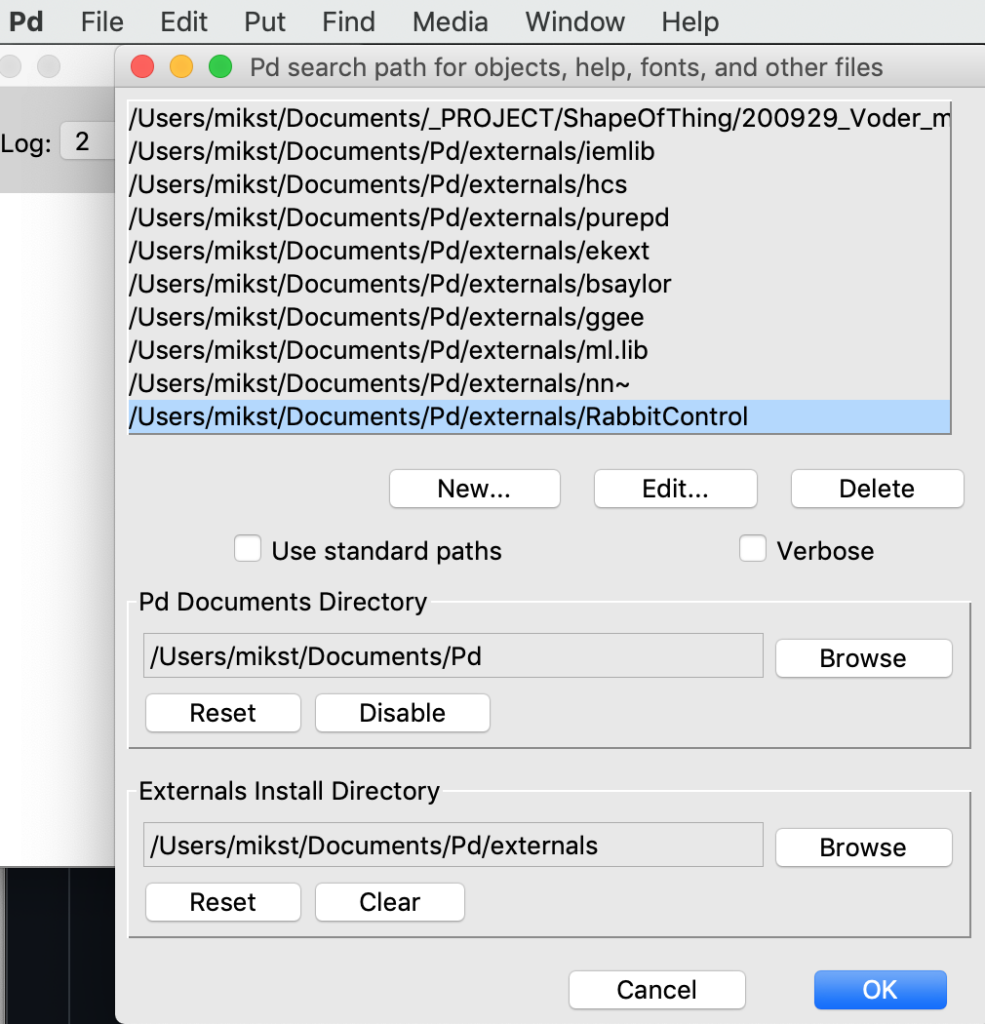
Task: Select the externals/hcs path entry
Action: 540,185
